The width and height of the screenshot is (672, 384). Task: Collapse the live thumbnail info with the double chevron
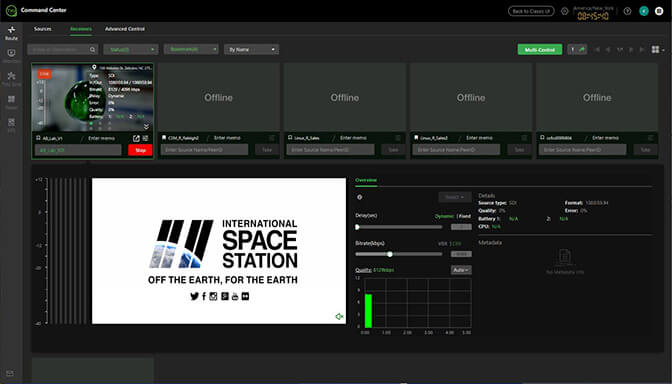point(146,127)
